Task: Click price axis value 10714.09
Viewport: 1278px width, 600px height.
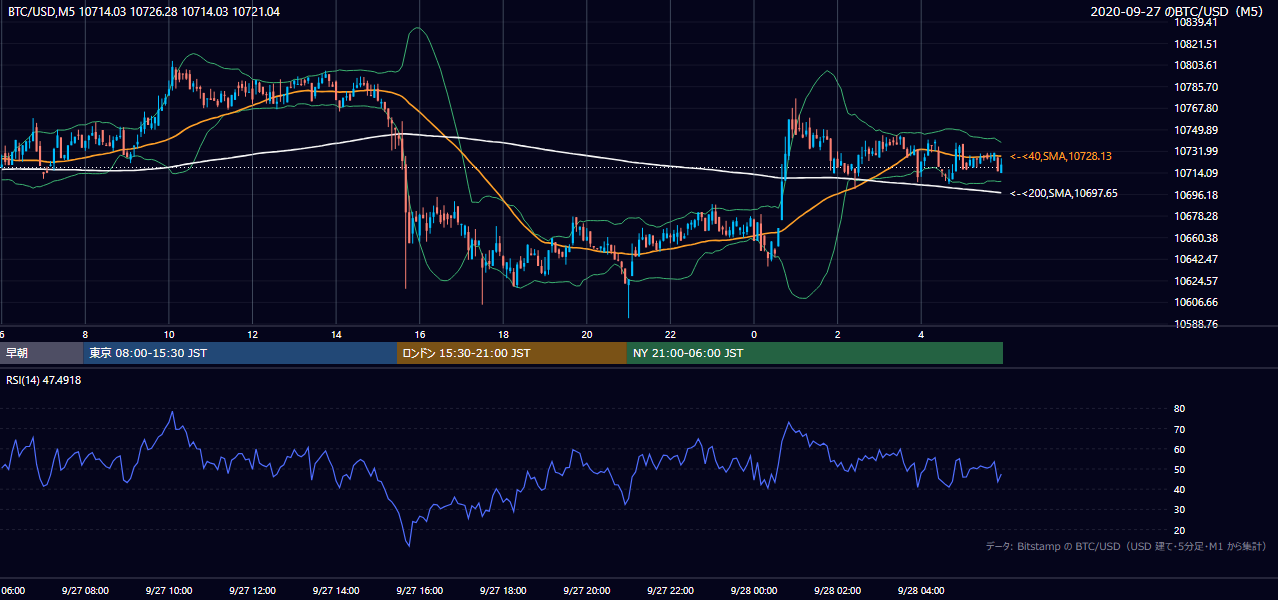Action: [x=1196, y=173]
